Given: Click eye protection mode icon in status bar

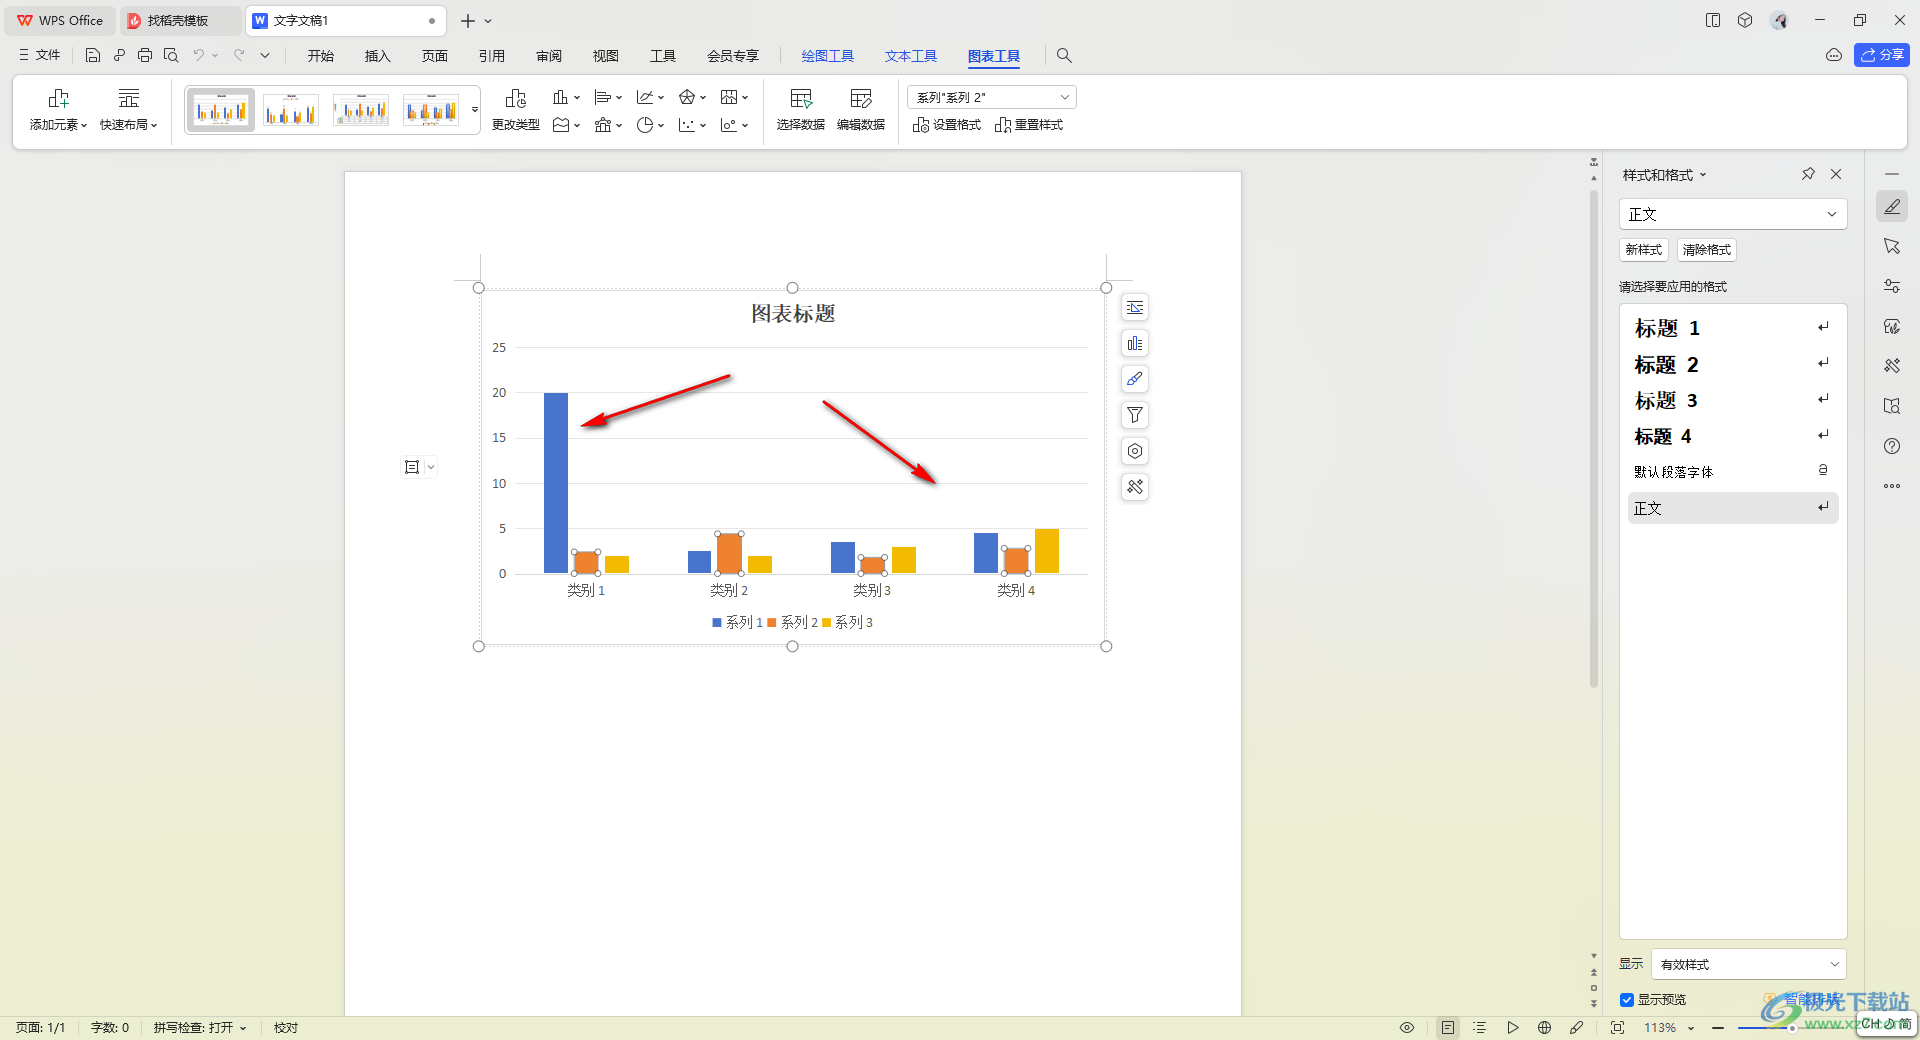Looking at the screenshot, I should point(1407,1028).
